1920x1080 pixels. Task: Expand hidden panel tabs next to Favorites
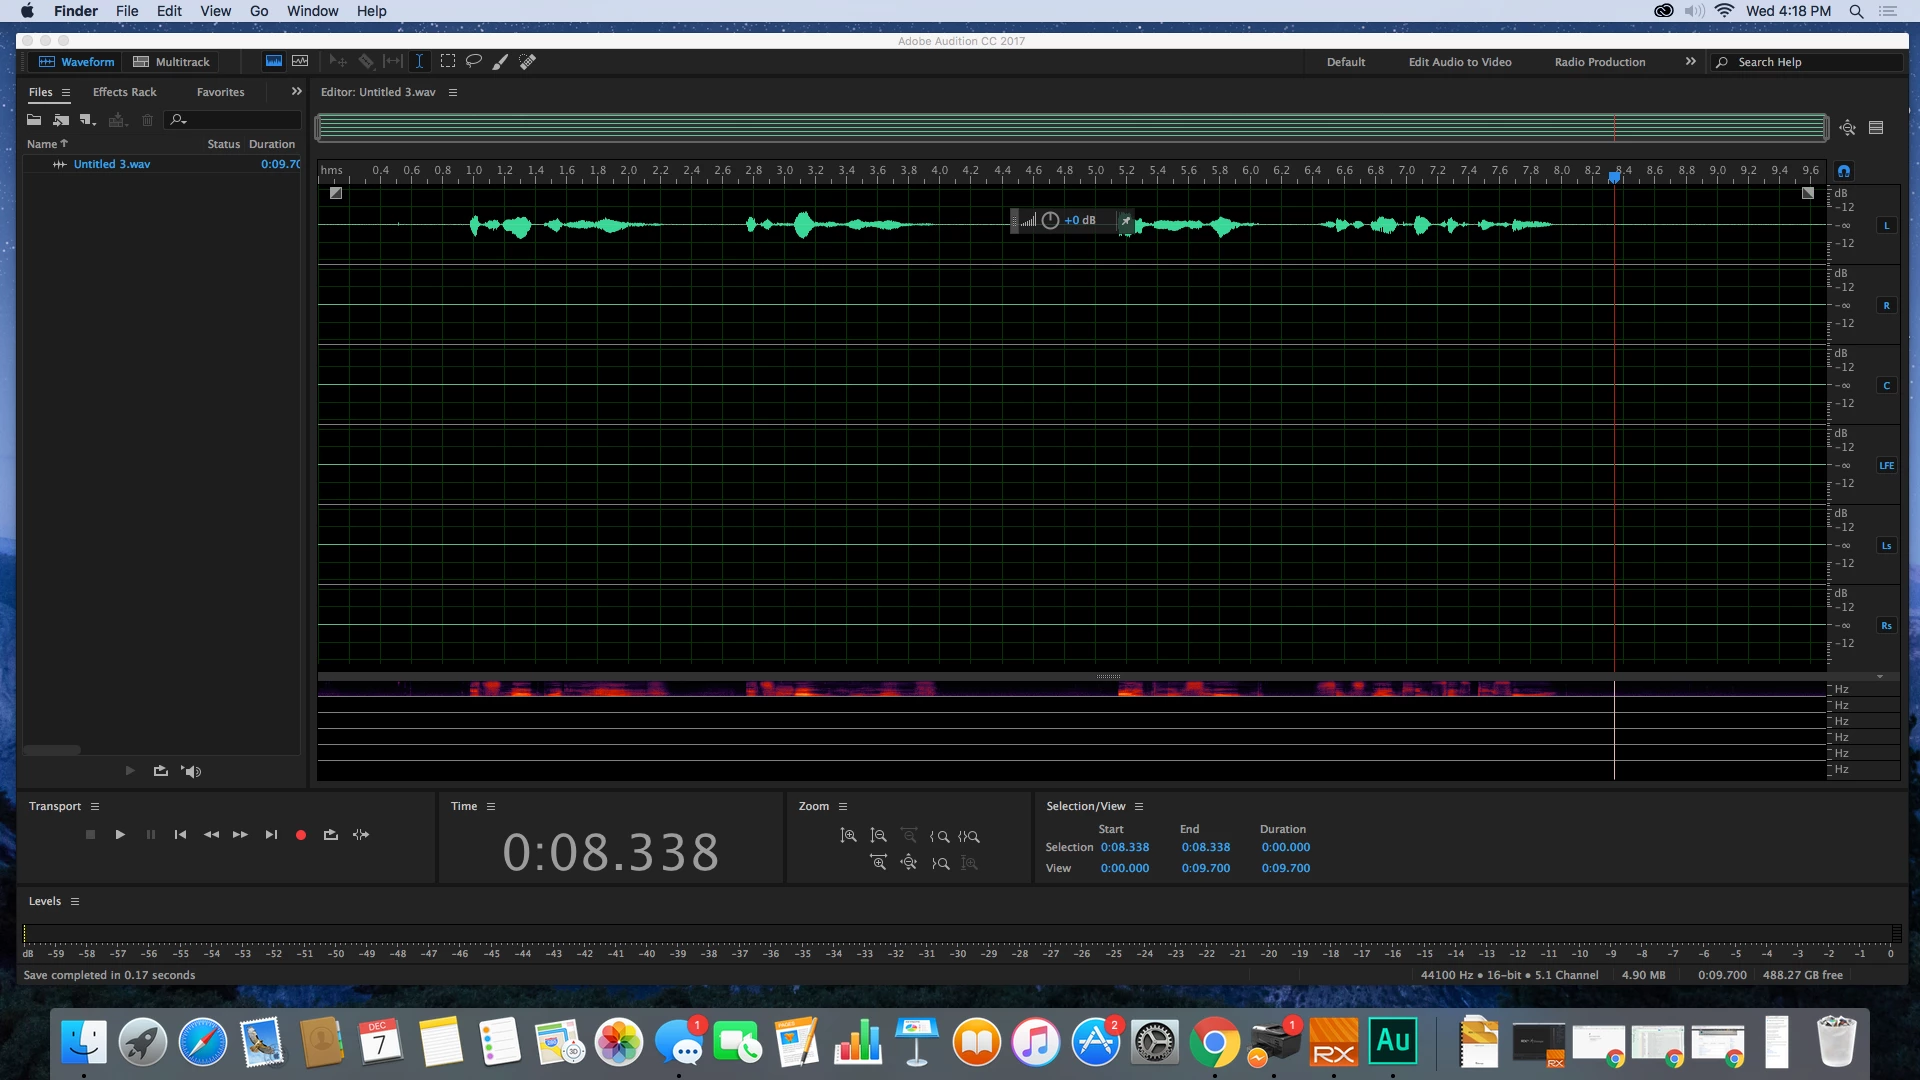(x=296, y=91)
